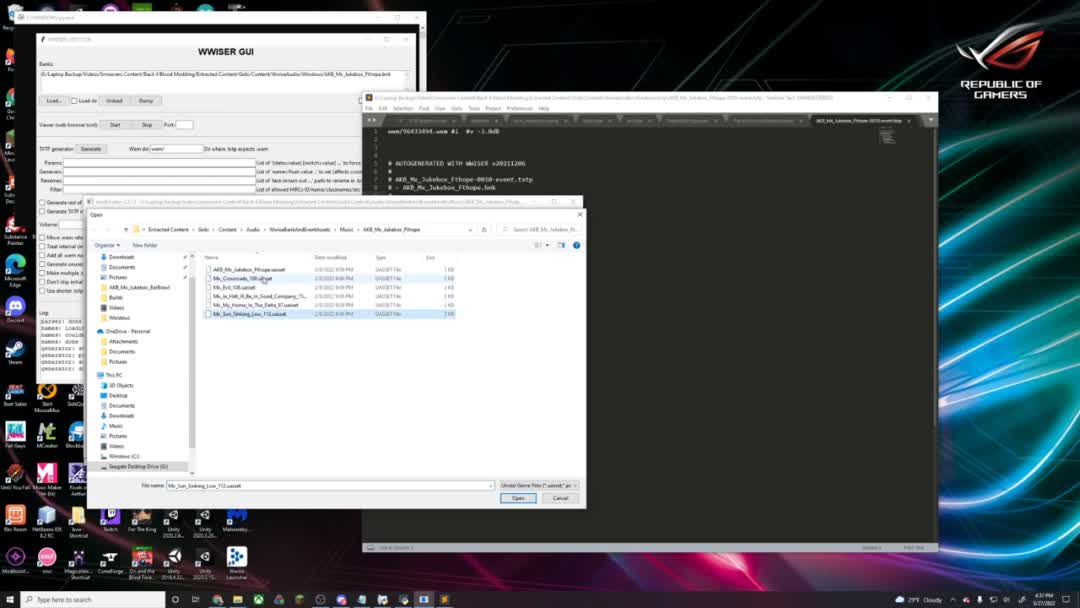The image size is (1080, 608).
Task: Open Task View on the taskbar
Action: (196, 600)
